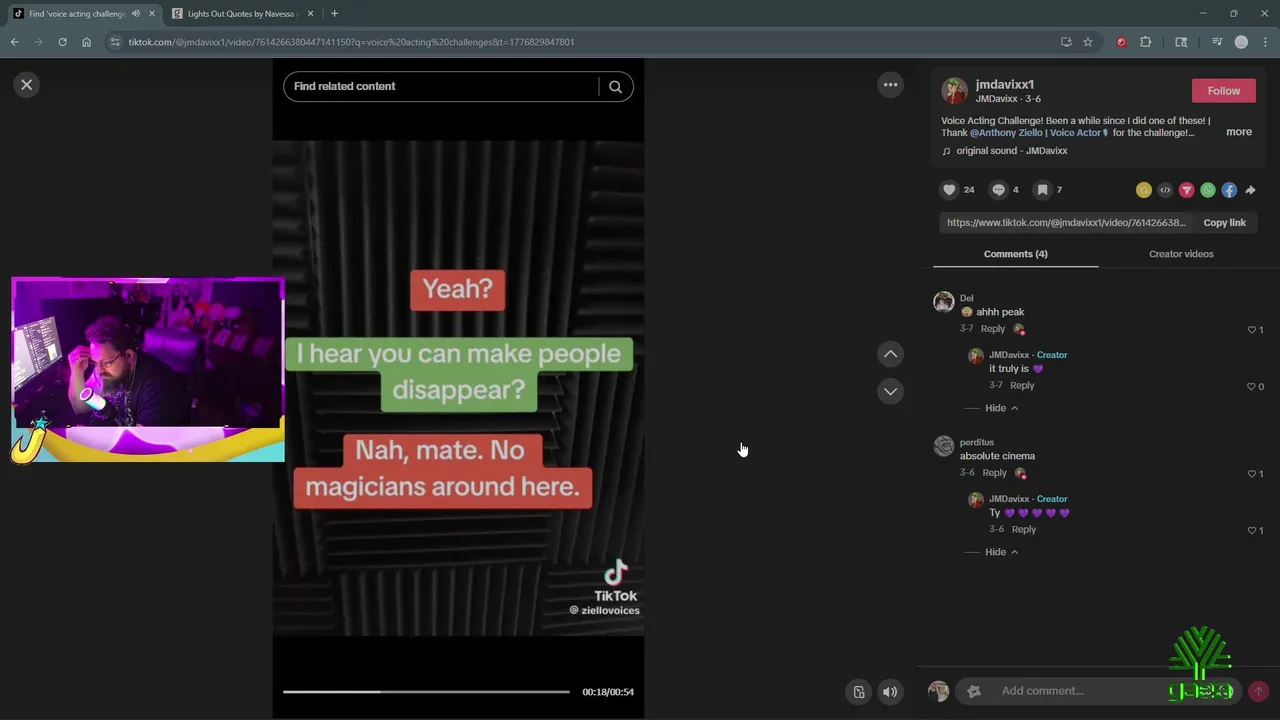This screenshot has height=720, width=1280.
Task: Bookmark this page with the star
Action: click(1088, 42)
